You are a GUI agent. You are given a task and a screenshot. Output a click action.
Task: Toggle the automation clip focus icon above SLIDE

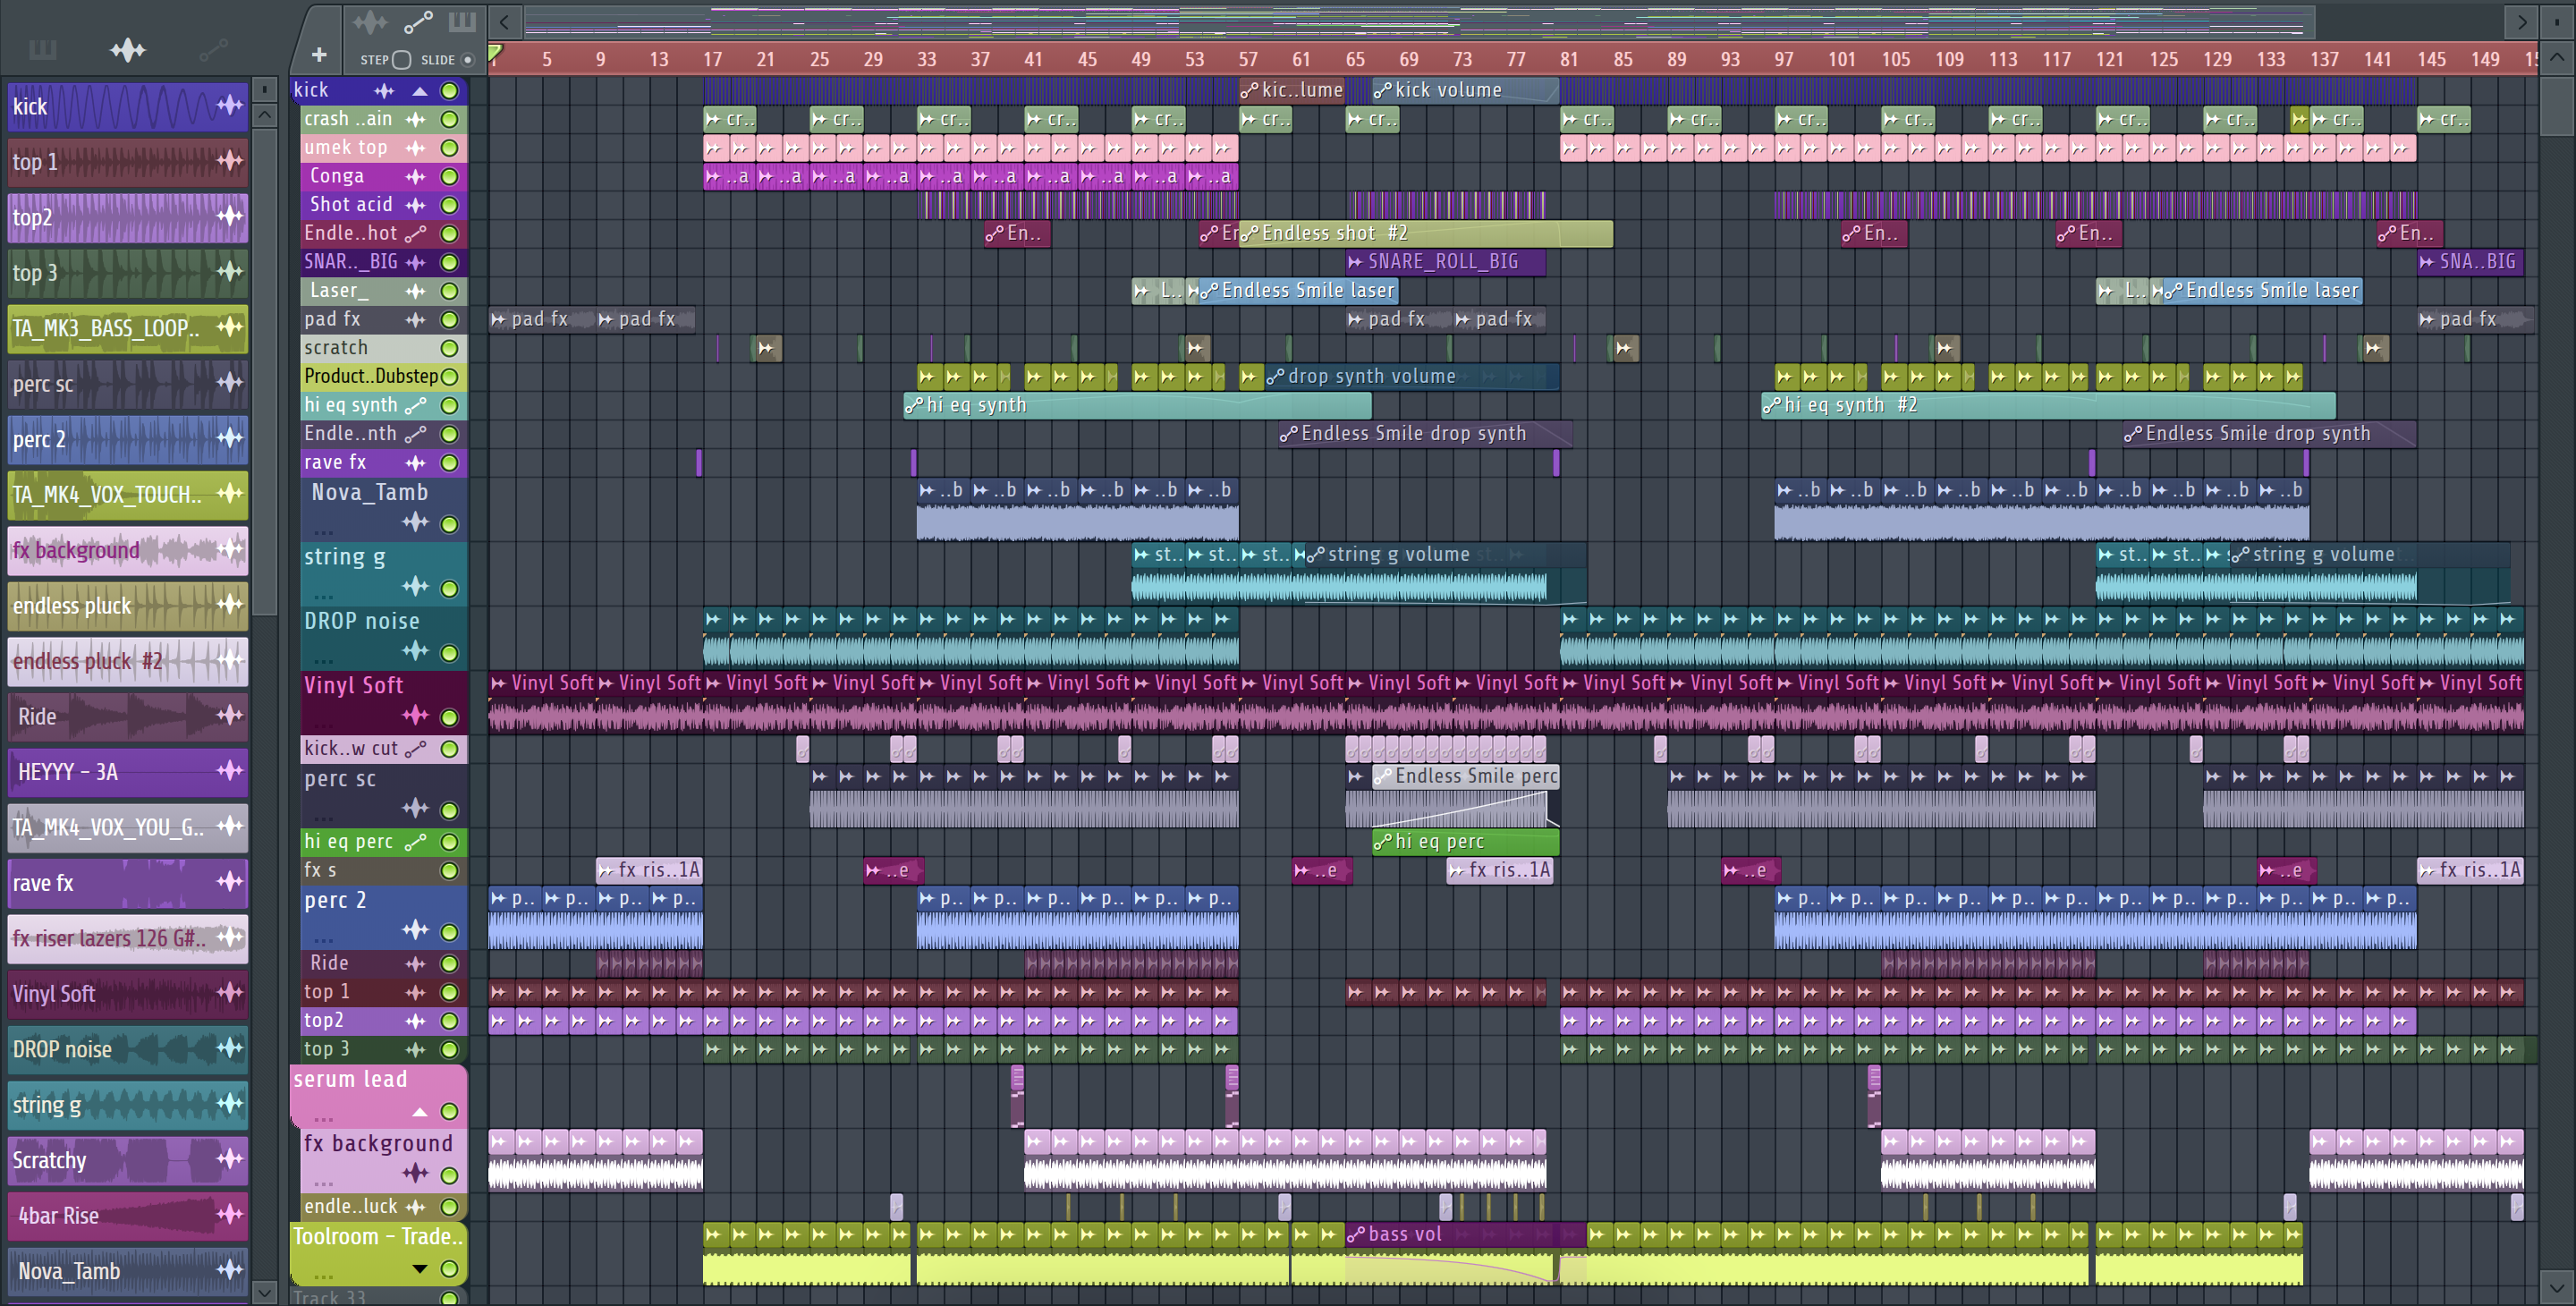tap(418, 21)
